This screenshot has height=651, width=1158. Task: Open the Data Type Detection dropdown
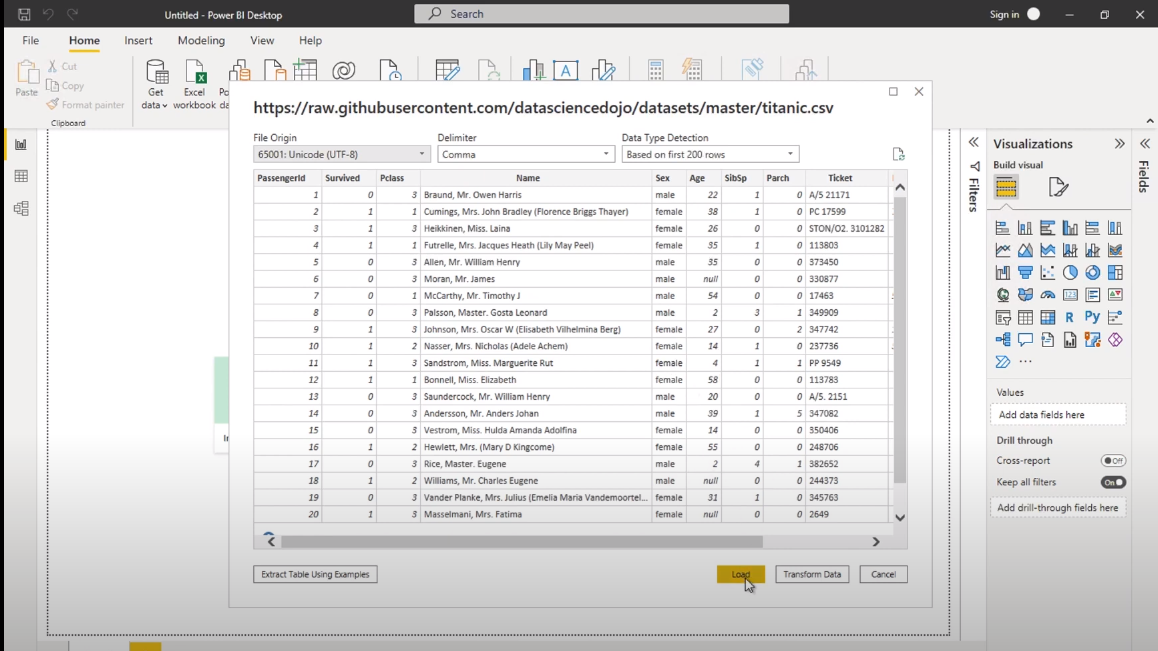tap(710, 154)
